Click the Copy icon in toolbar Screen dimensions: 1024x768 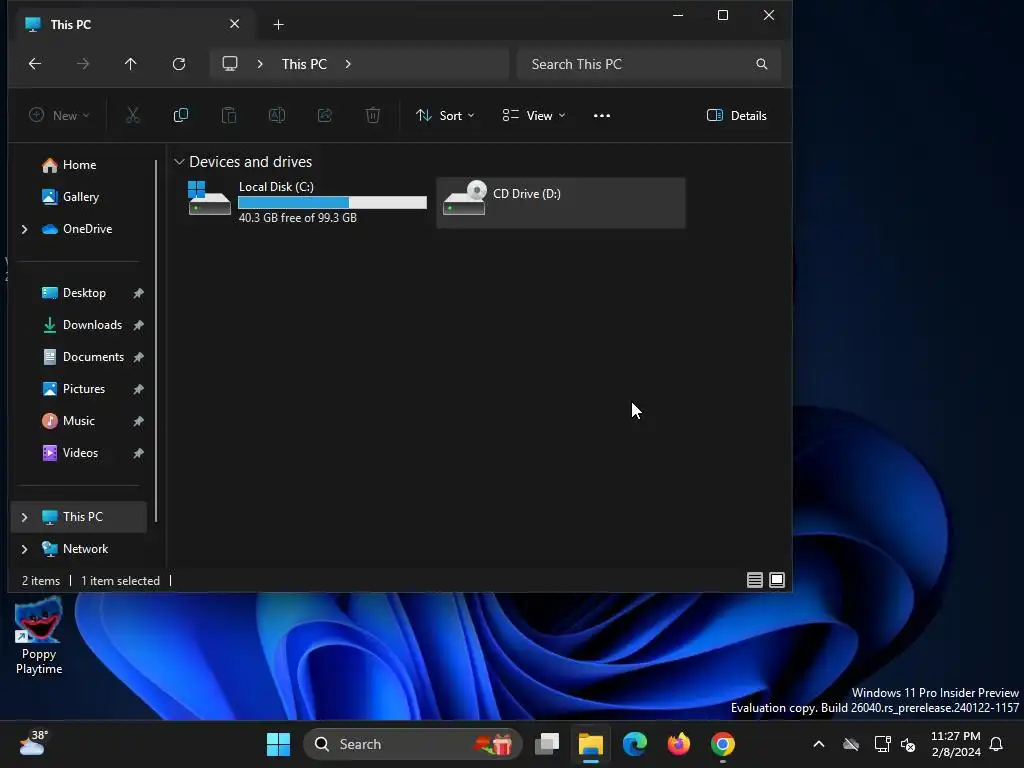[x=181, y=116]
